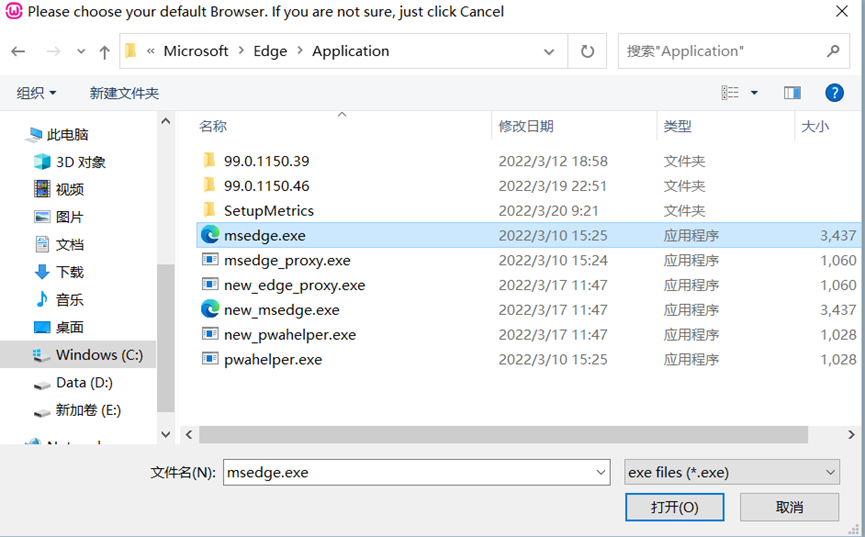Click the Application breadcrumb segment

point(351,51)
